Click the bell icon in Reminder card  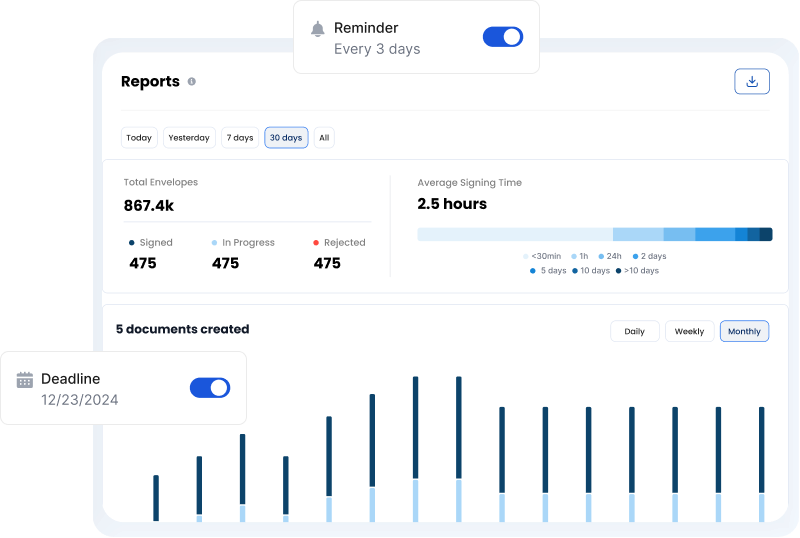pos(318,29)
